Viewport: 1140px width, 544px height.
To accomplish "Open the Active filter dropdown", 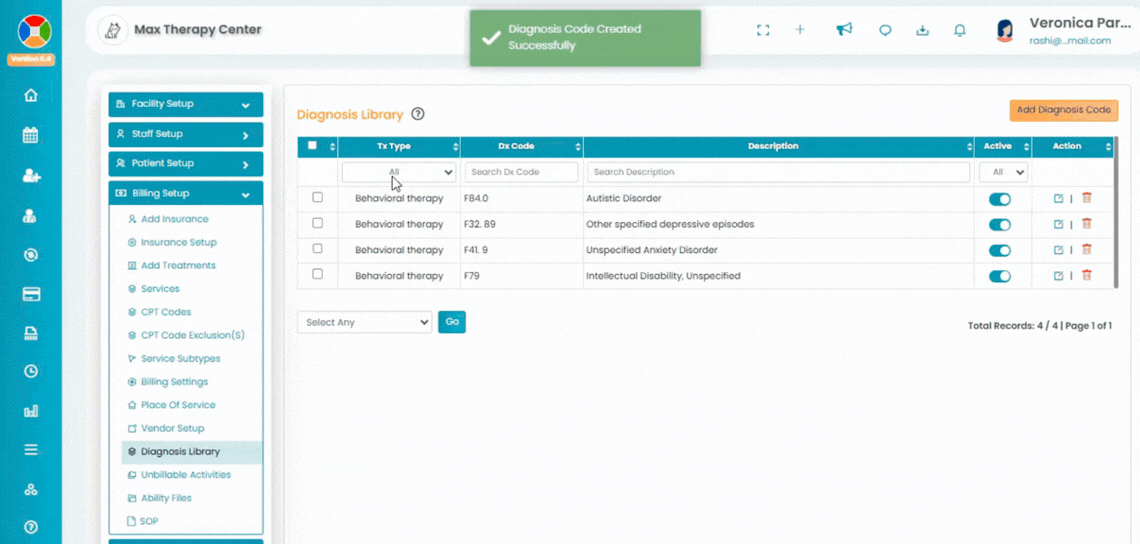I will click(x=1003, y=172).
